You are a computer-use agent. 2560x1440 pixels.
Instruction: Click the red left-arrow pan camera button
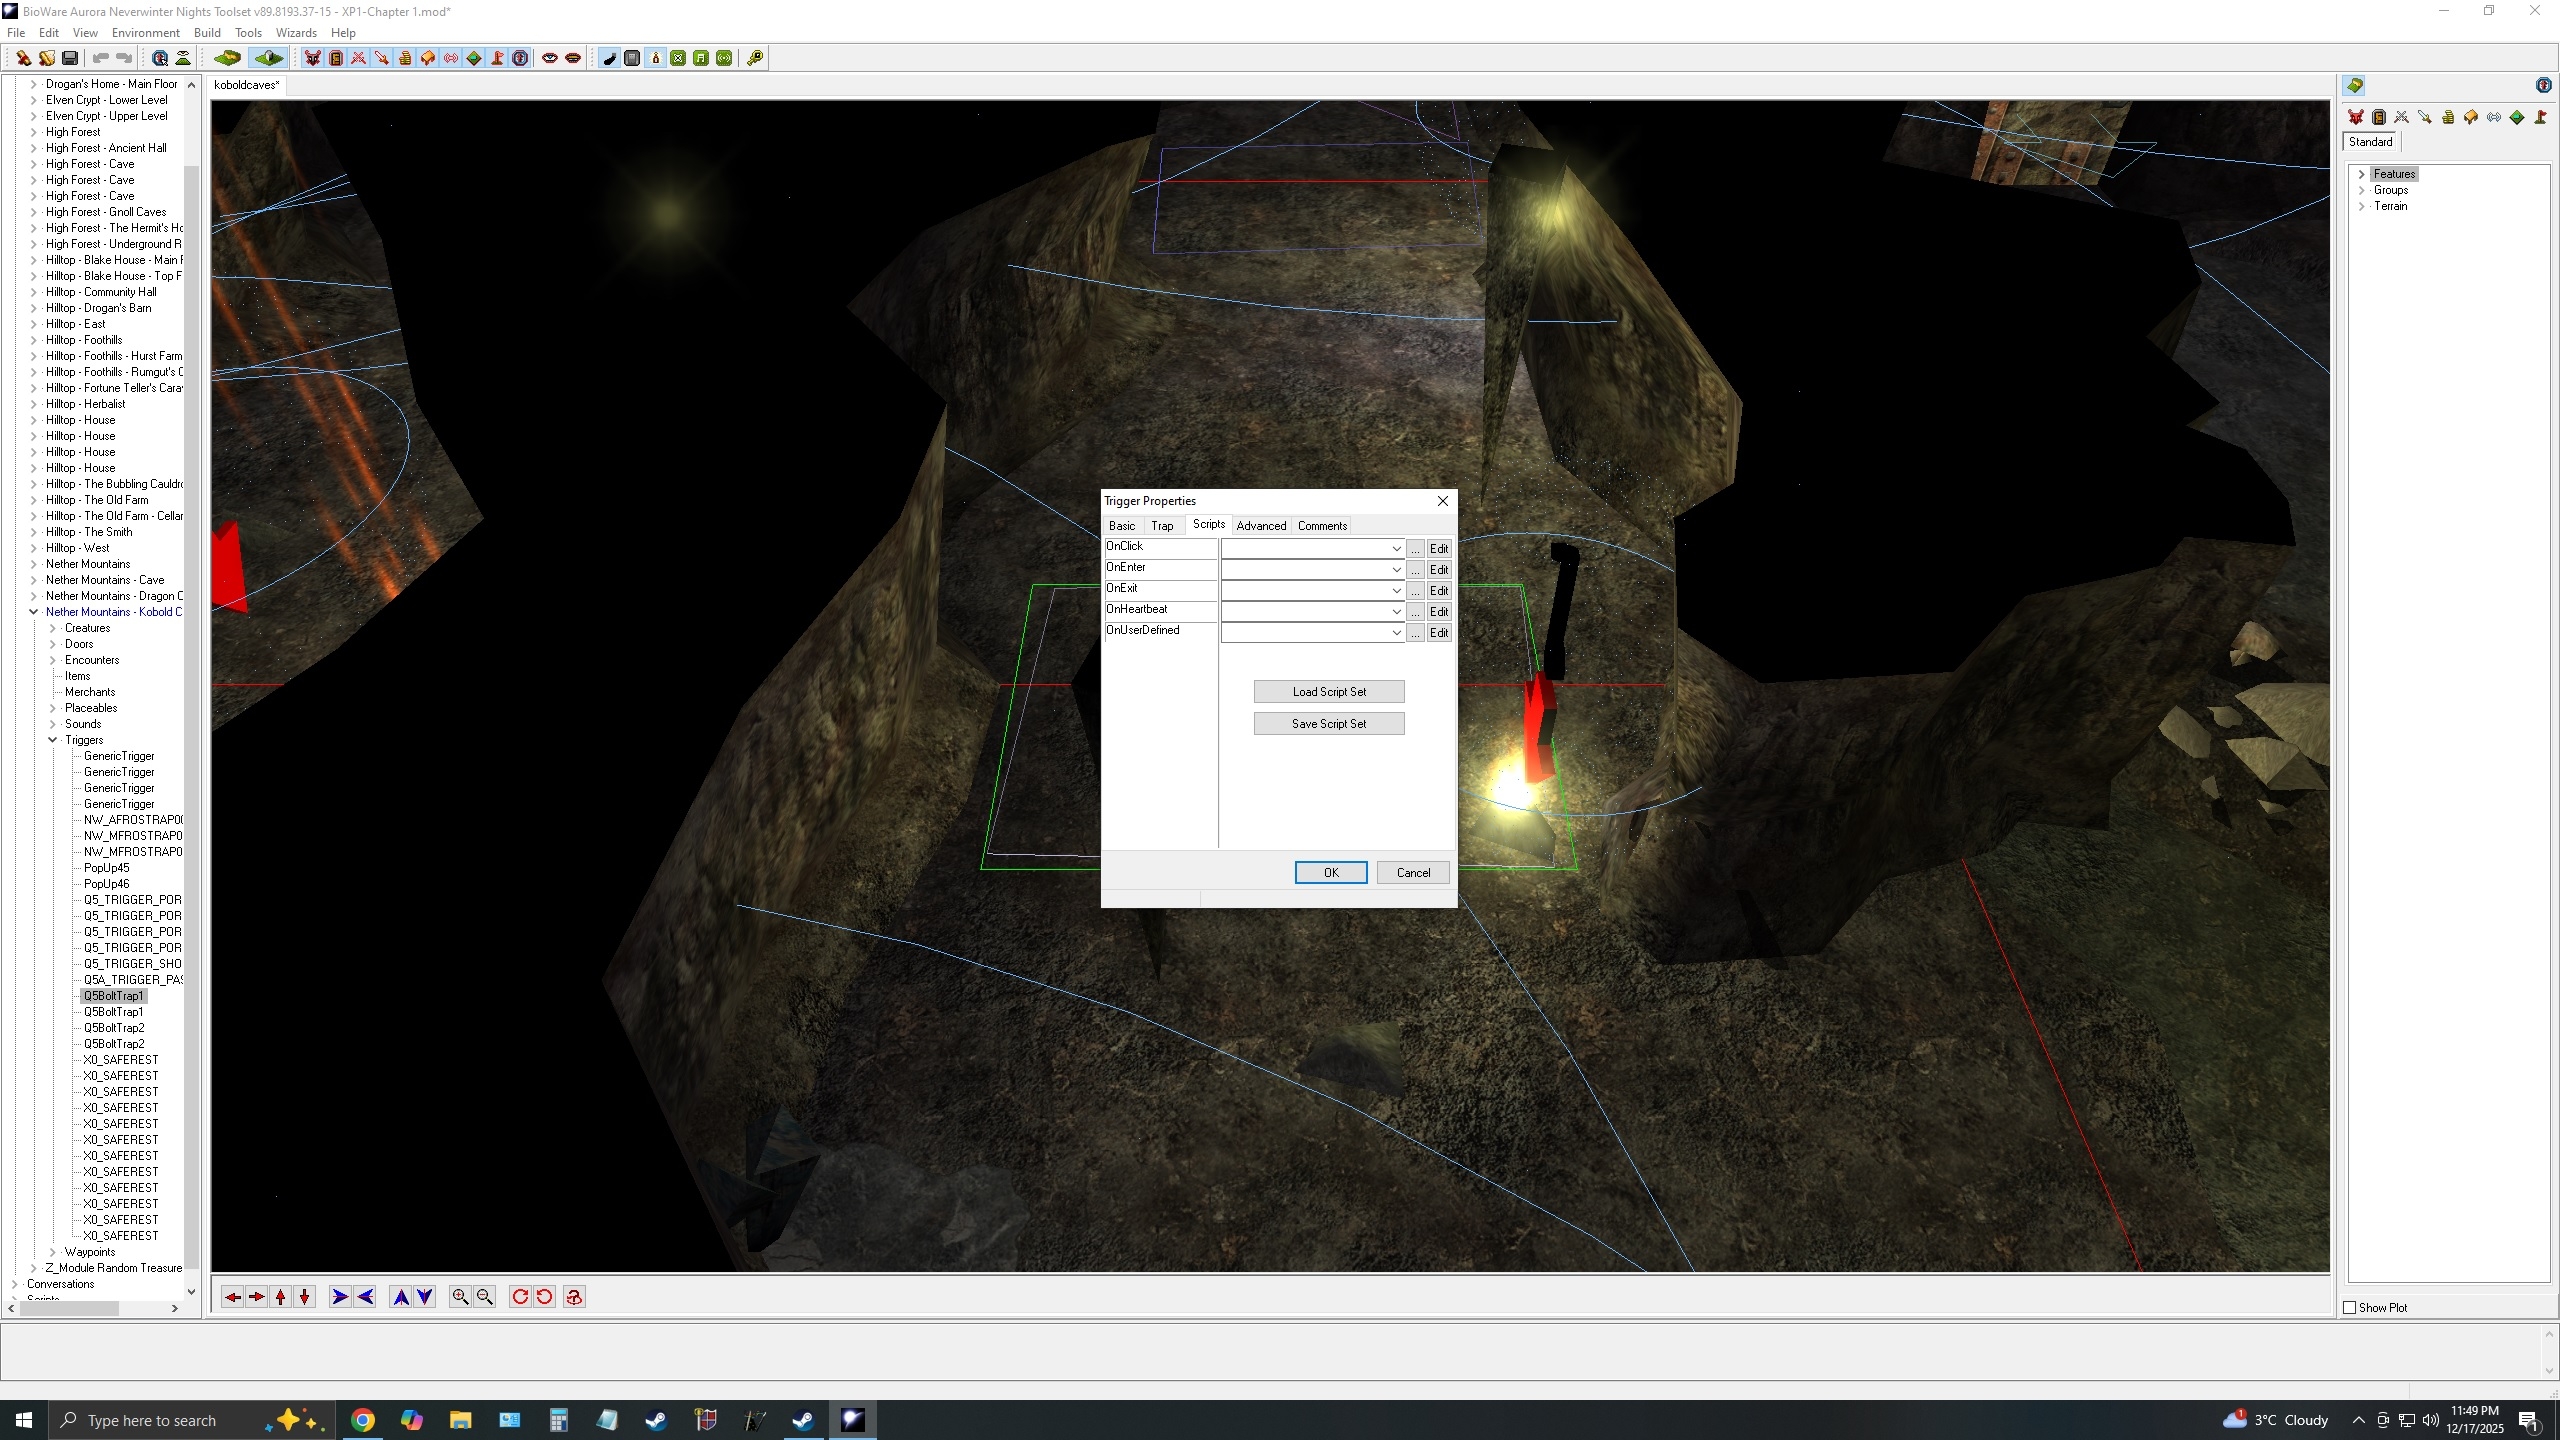point(232,1297)
